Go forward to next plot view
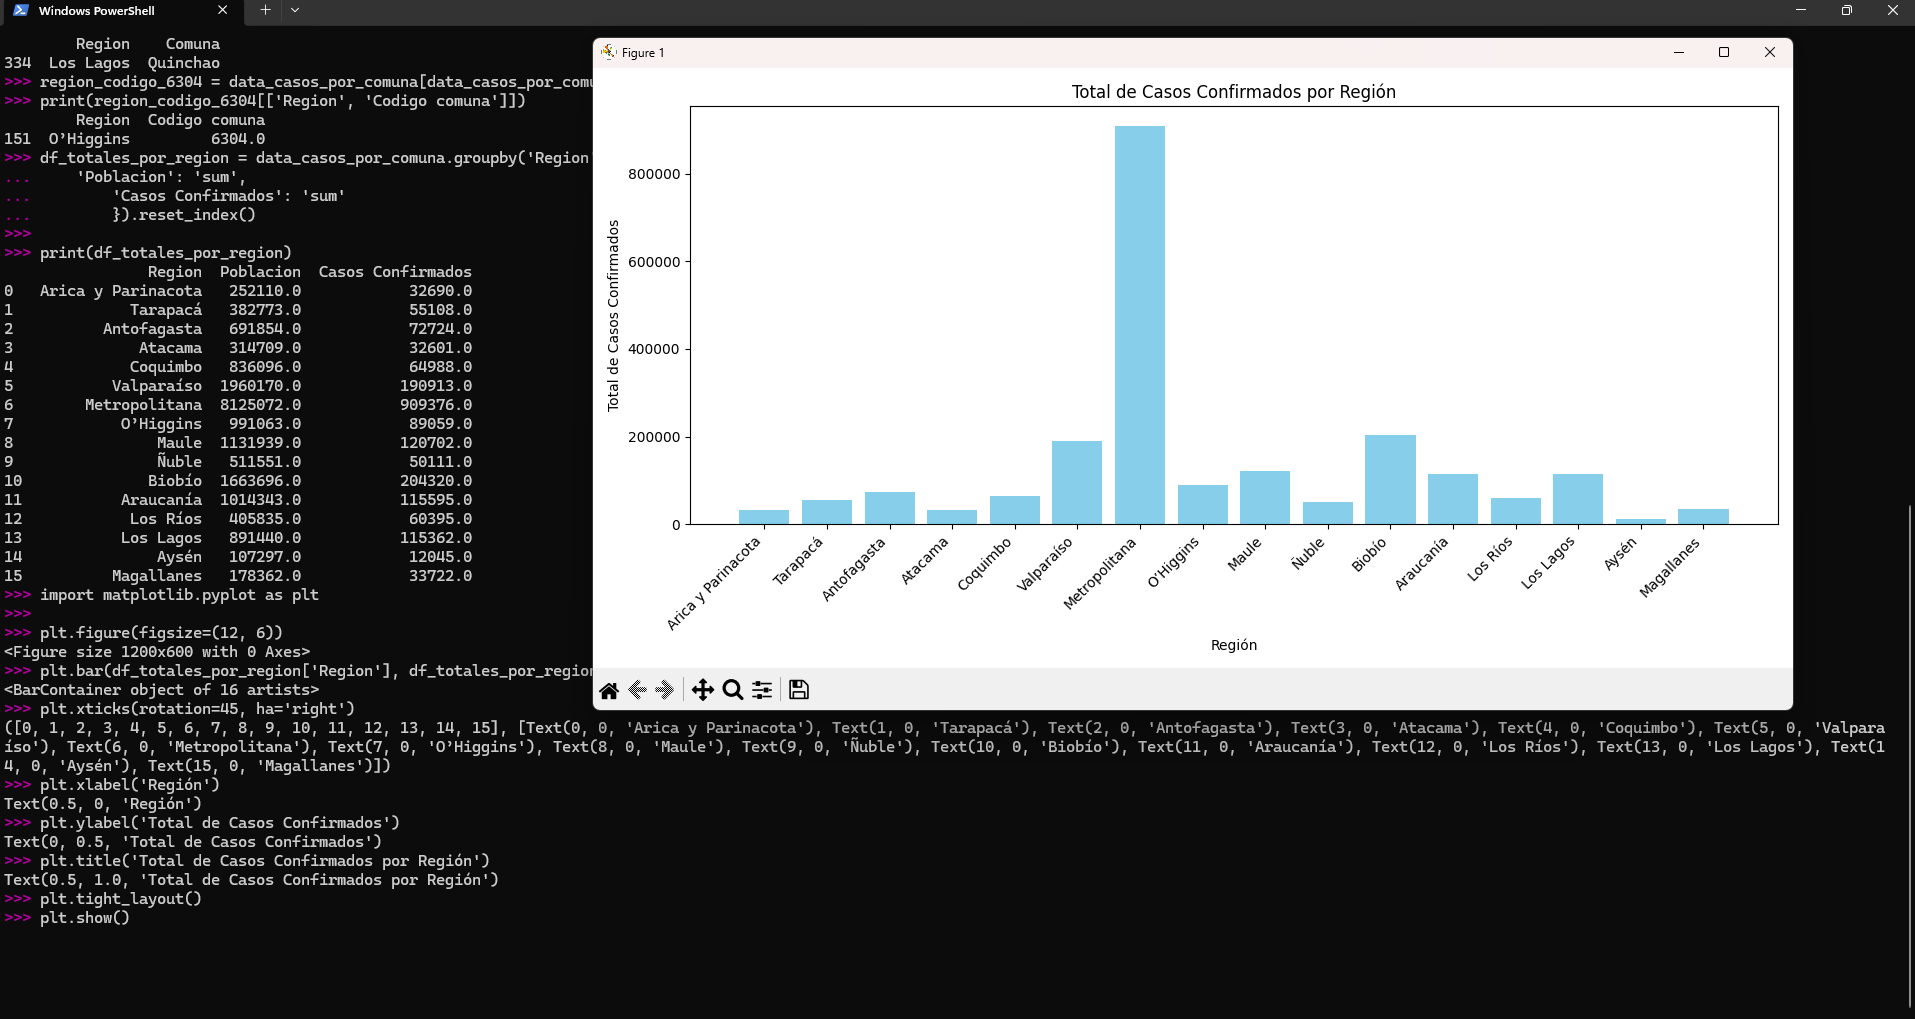Image resolution: width=1915 pixels, height=1019 pixels. tap(665, 690)
